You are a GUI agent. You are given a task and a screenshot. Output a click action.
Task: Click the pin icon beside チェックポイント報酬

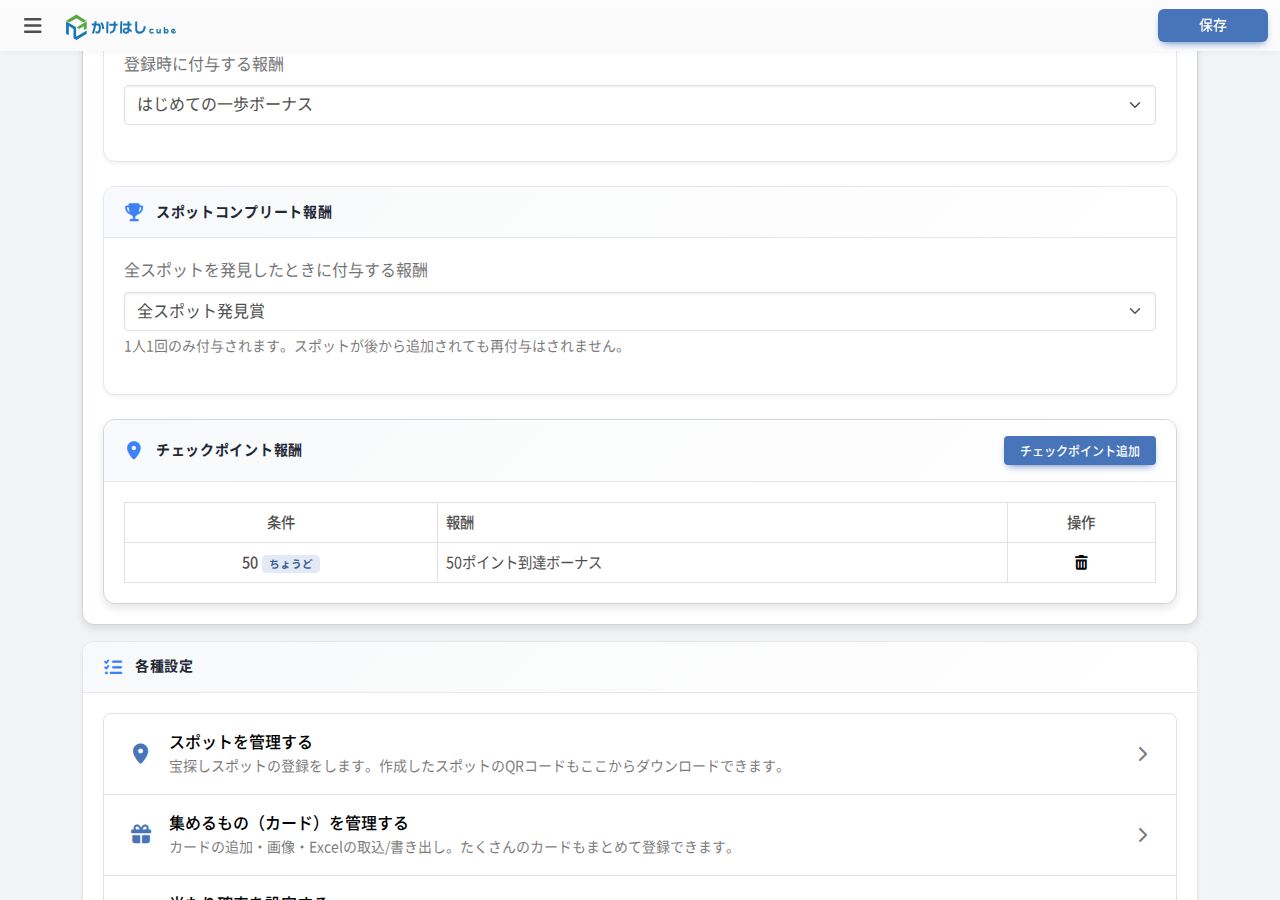click(x=134, y=450)
